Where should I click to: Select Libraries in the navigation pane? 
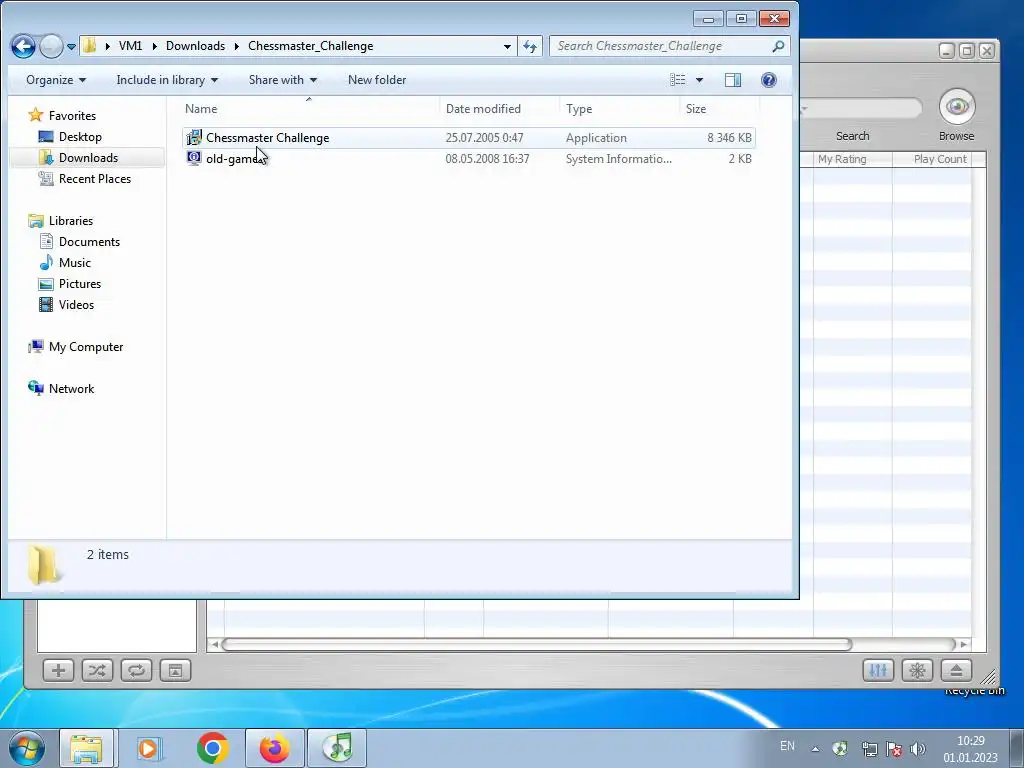click(x=71, y=221)
